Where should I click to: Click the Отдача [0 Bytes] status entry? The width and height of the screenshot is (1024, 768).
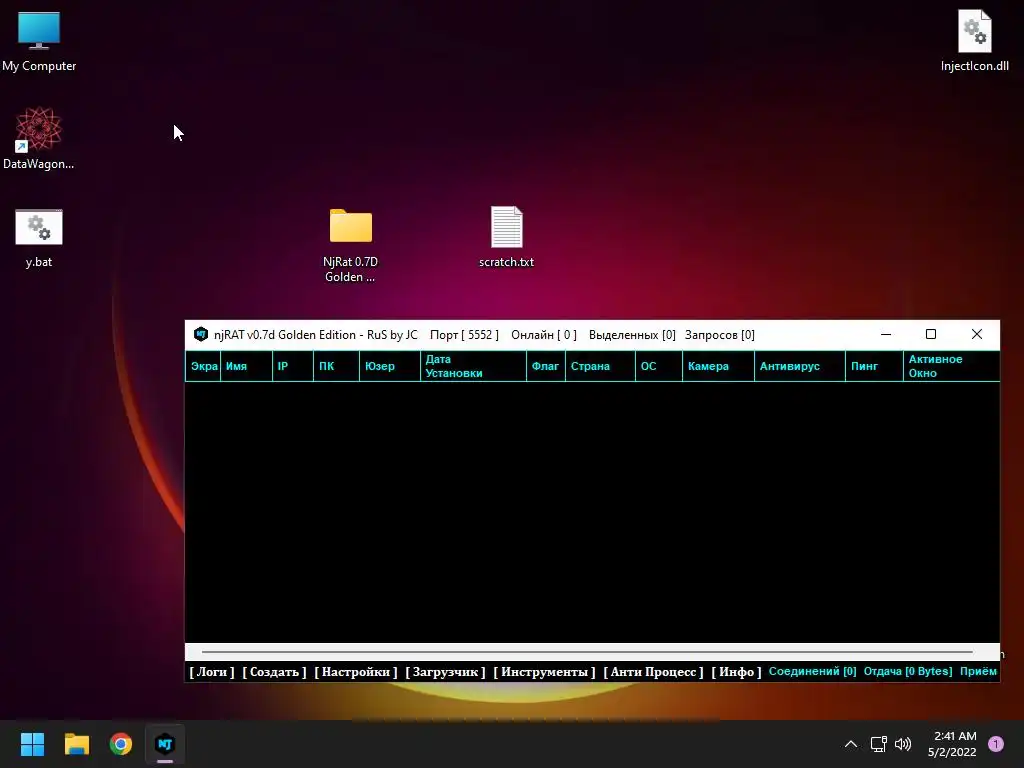point(908,671)
